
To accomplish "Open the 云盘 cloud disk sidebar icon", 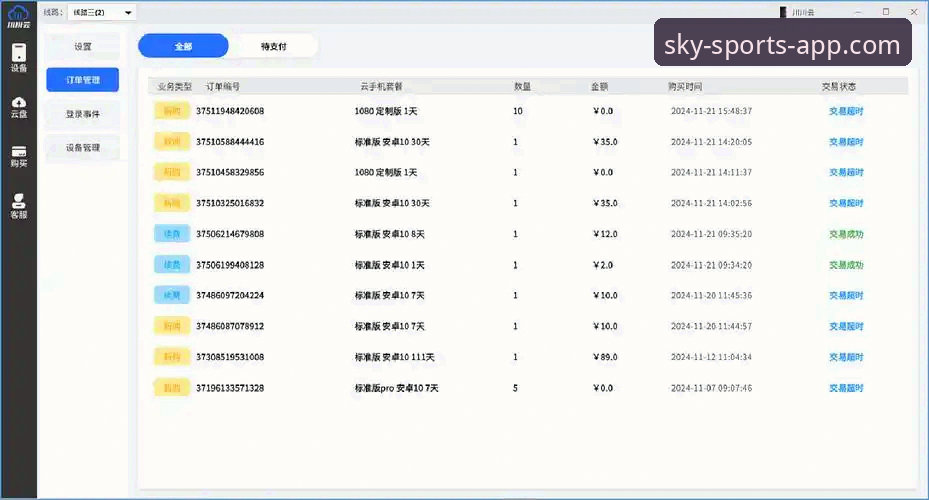I will tap(19, 106).
